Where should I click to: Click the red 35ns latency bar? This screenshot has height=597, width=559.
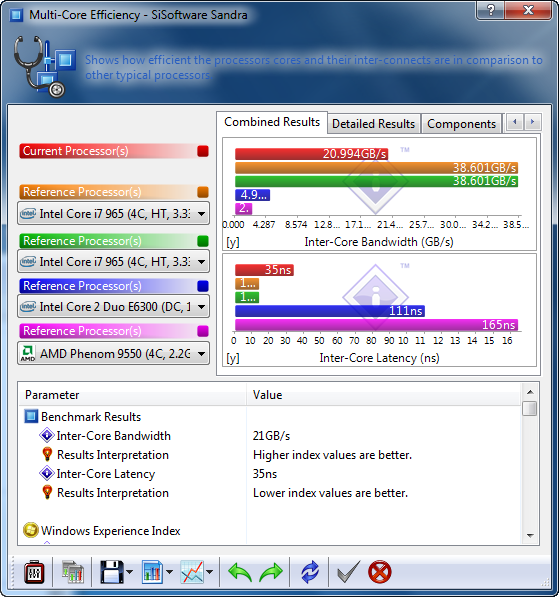(264, 270)
